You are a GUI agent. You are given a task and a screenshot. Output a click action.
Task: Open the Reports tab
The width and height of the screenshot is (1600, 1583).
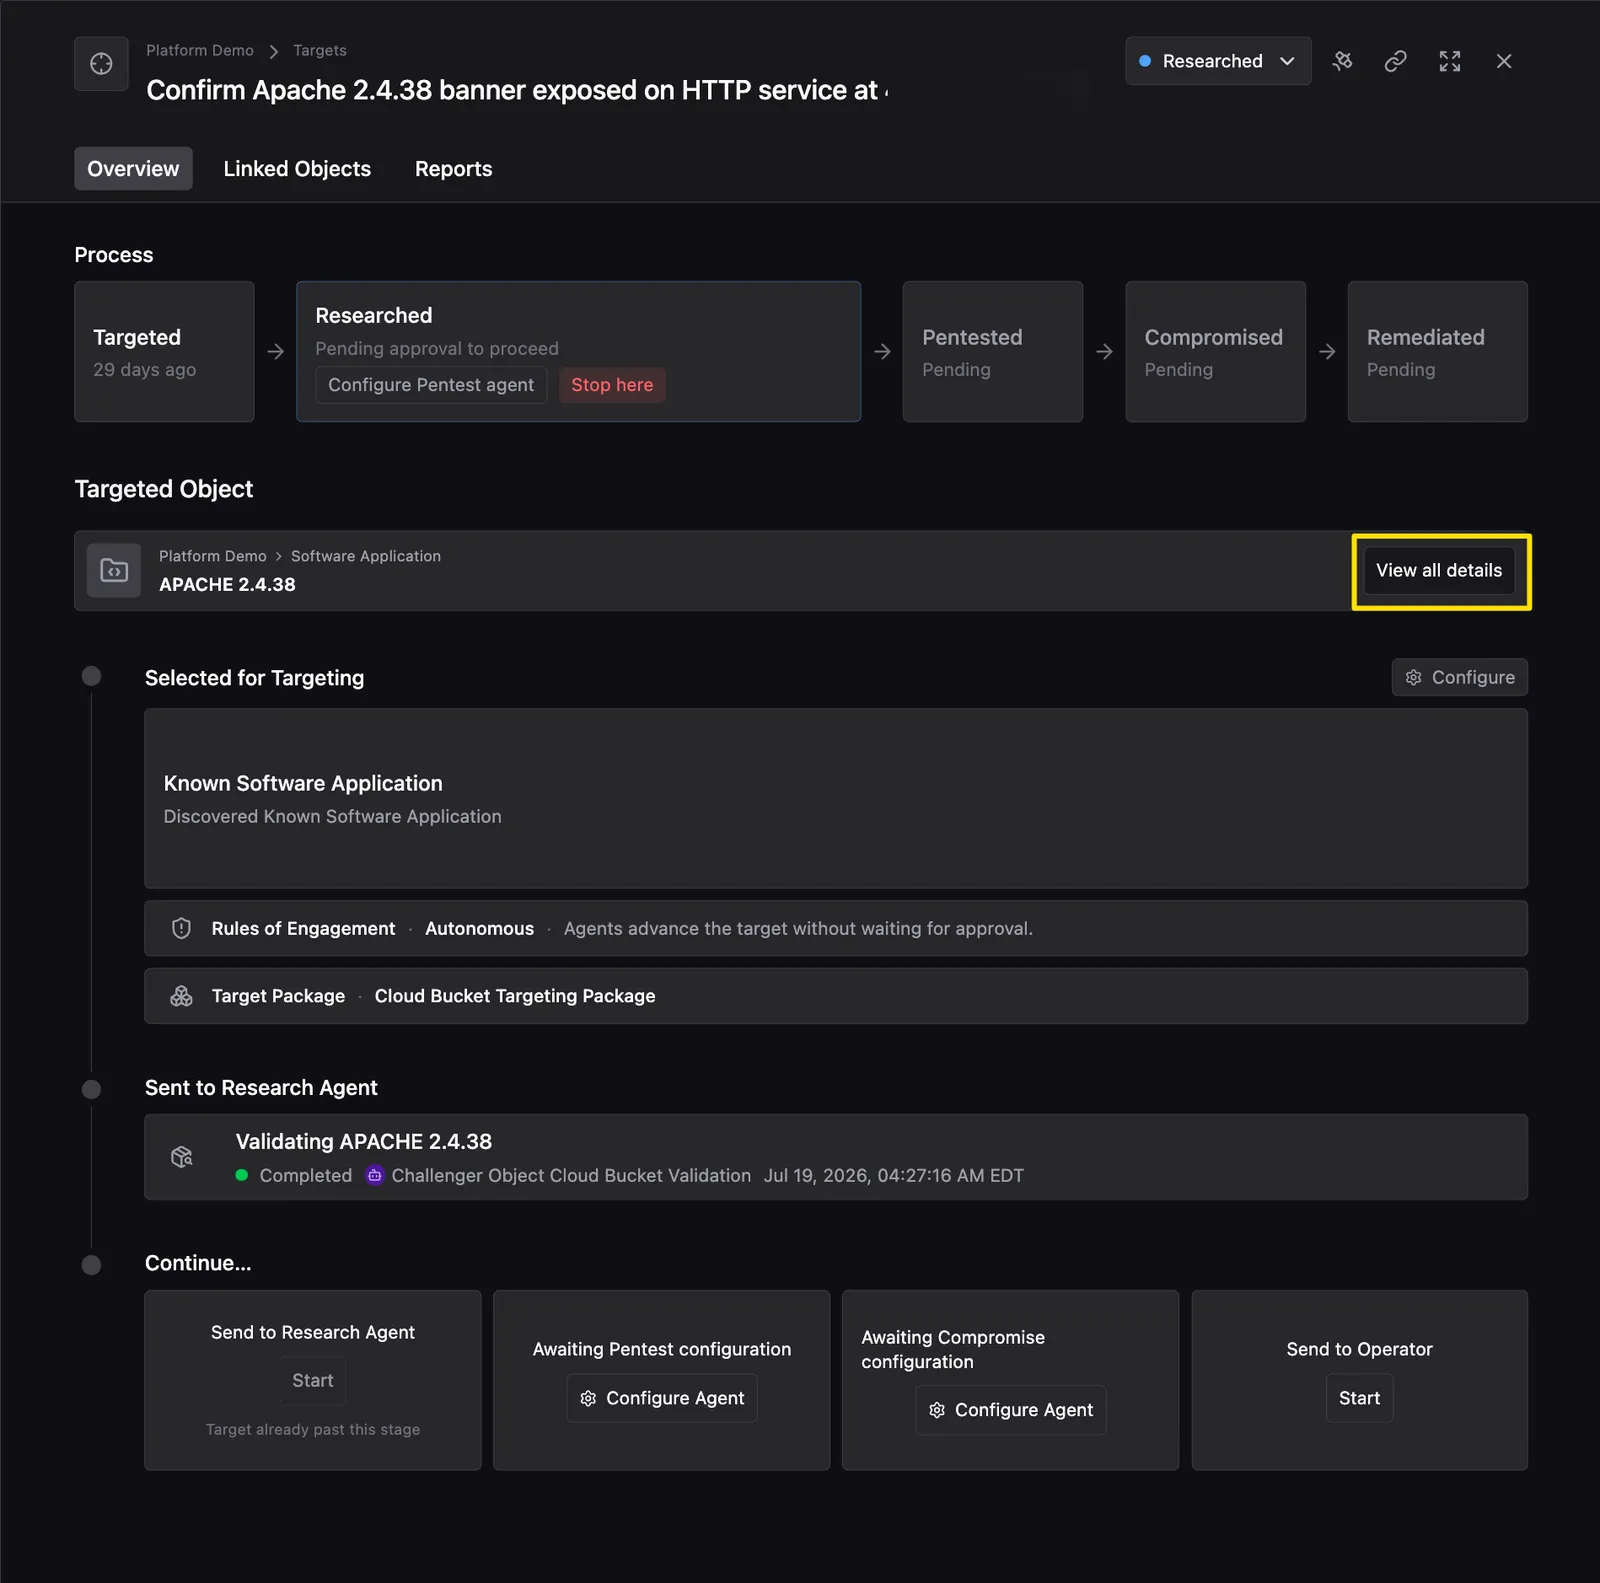pyautogui.click(x=453, y=169)
